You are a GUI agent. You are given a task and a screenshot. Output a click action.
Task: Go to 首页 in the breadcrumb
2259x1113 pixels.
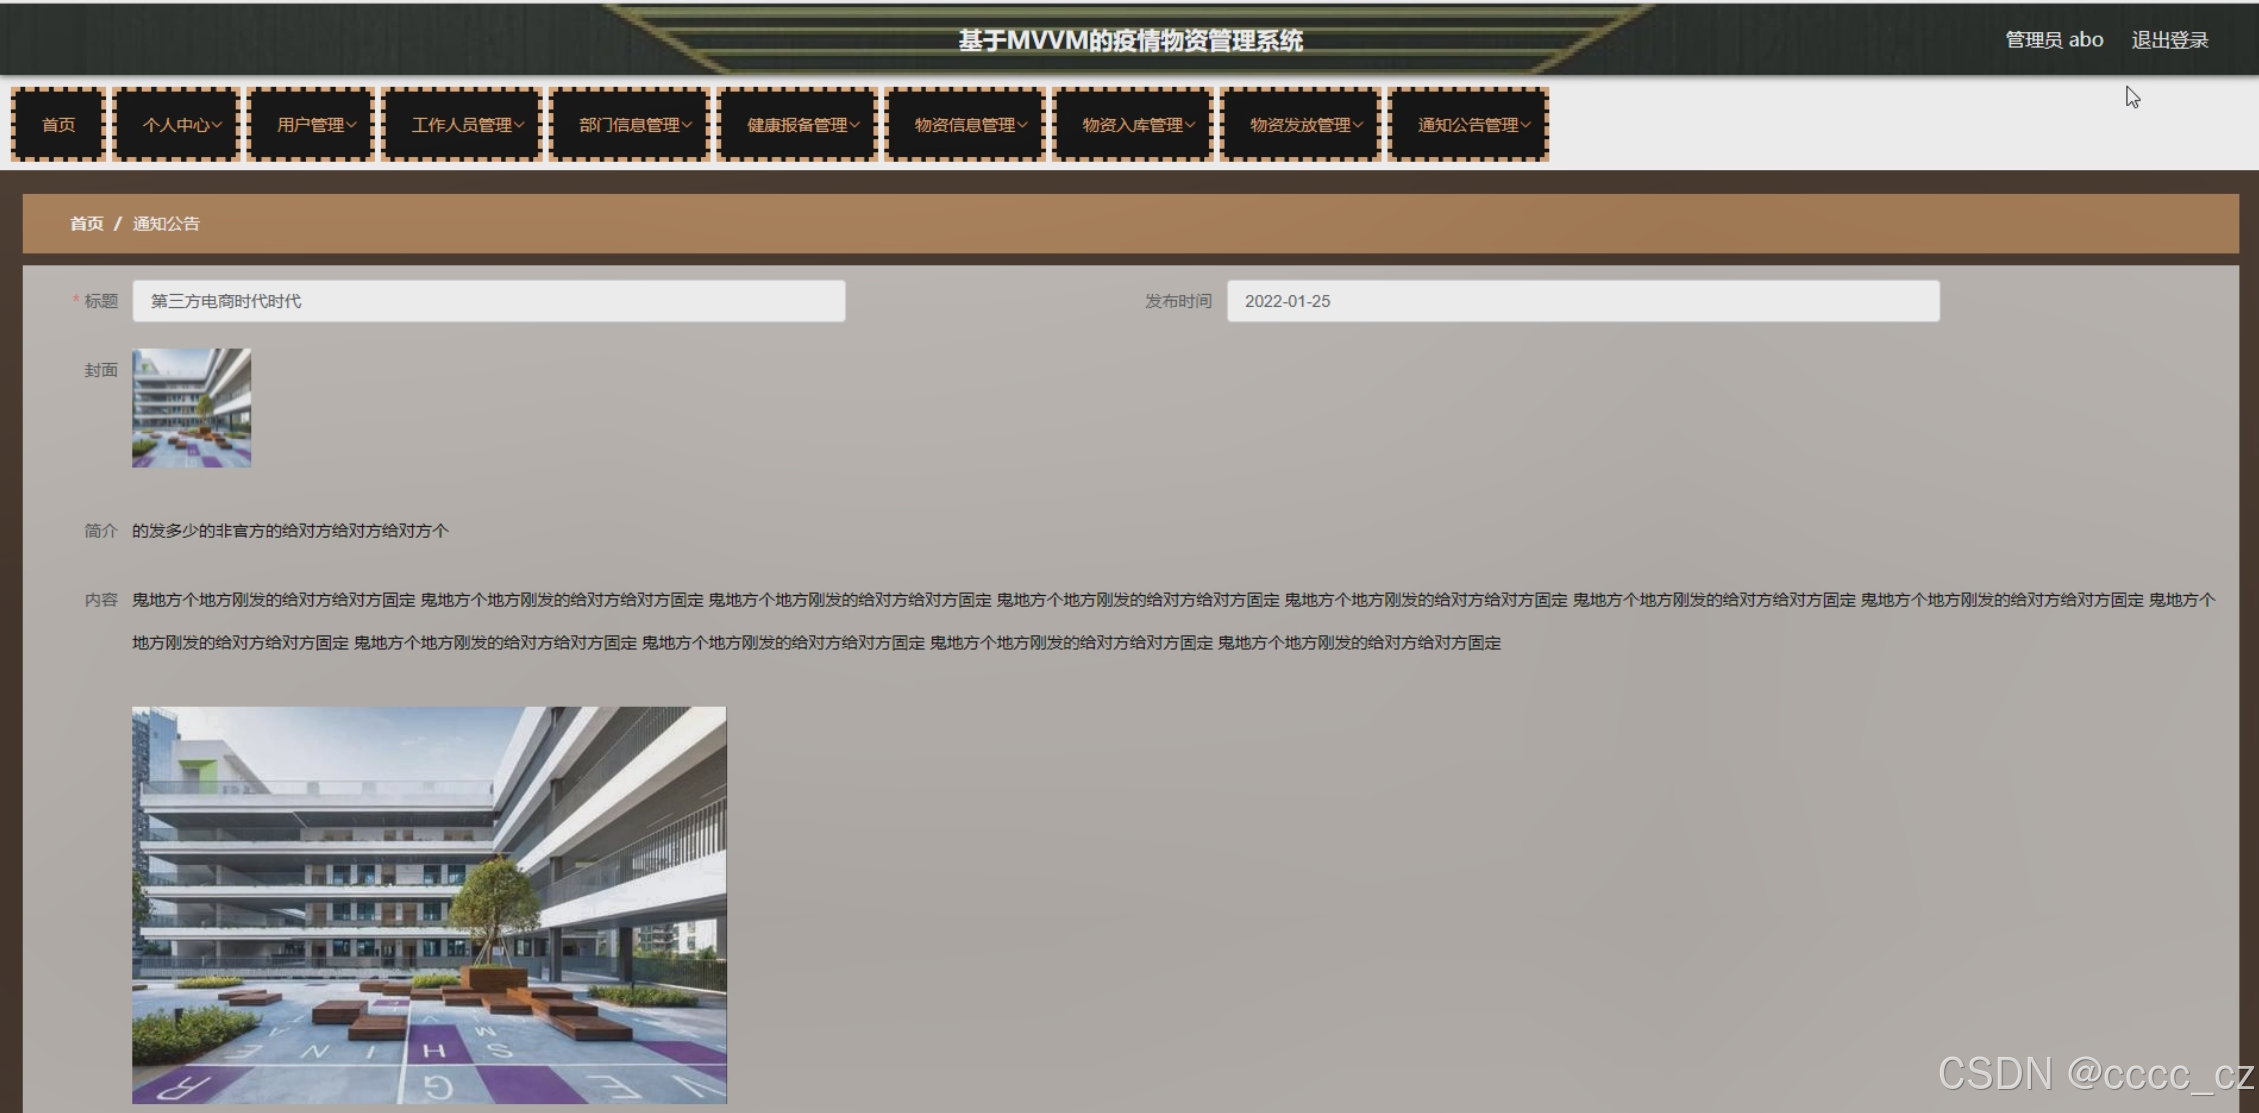[86, 224]
